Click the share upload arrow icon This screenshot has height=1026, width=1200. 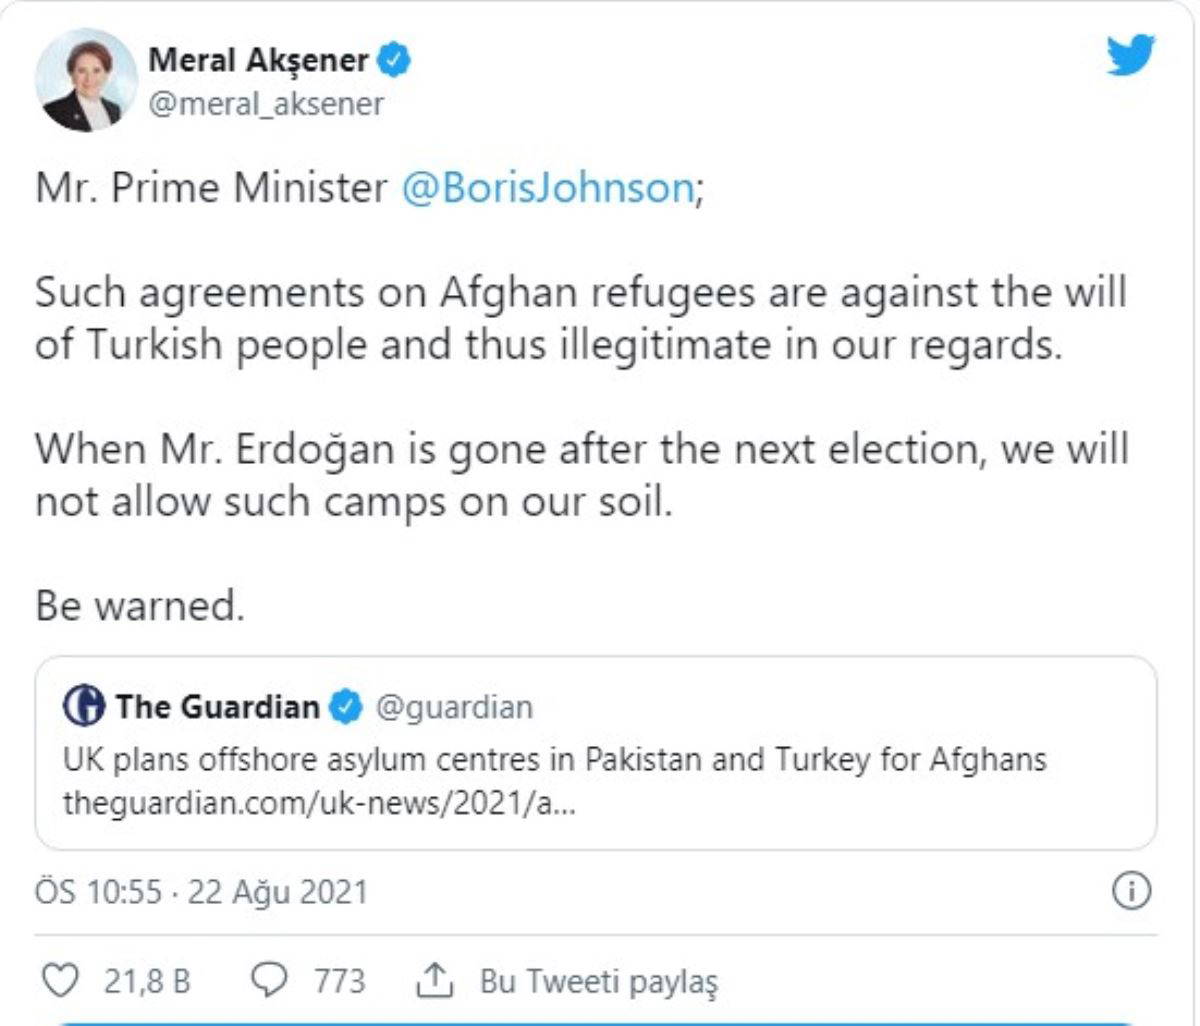435,982
